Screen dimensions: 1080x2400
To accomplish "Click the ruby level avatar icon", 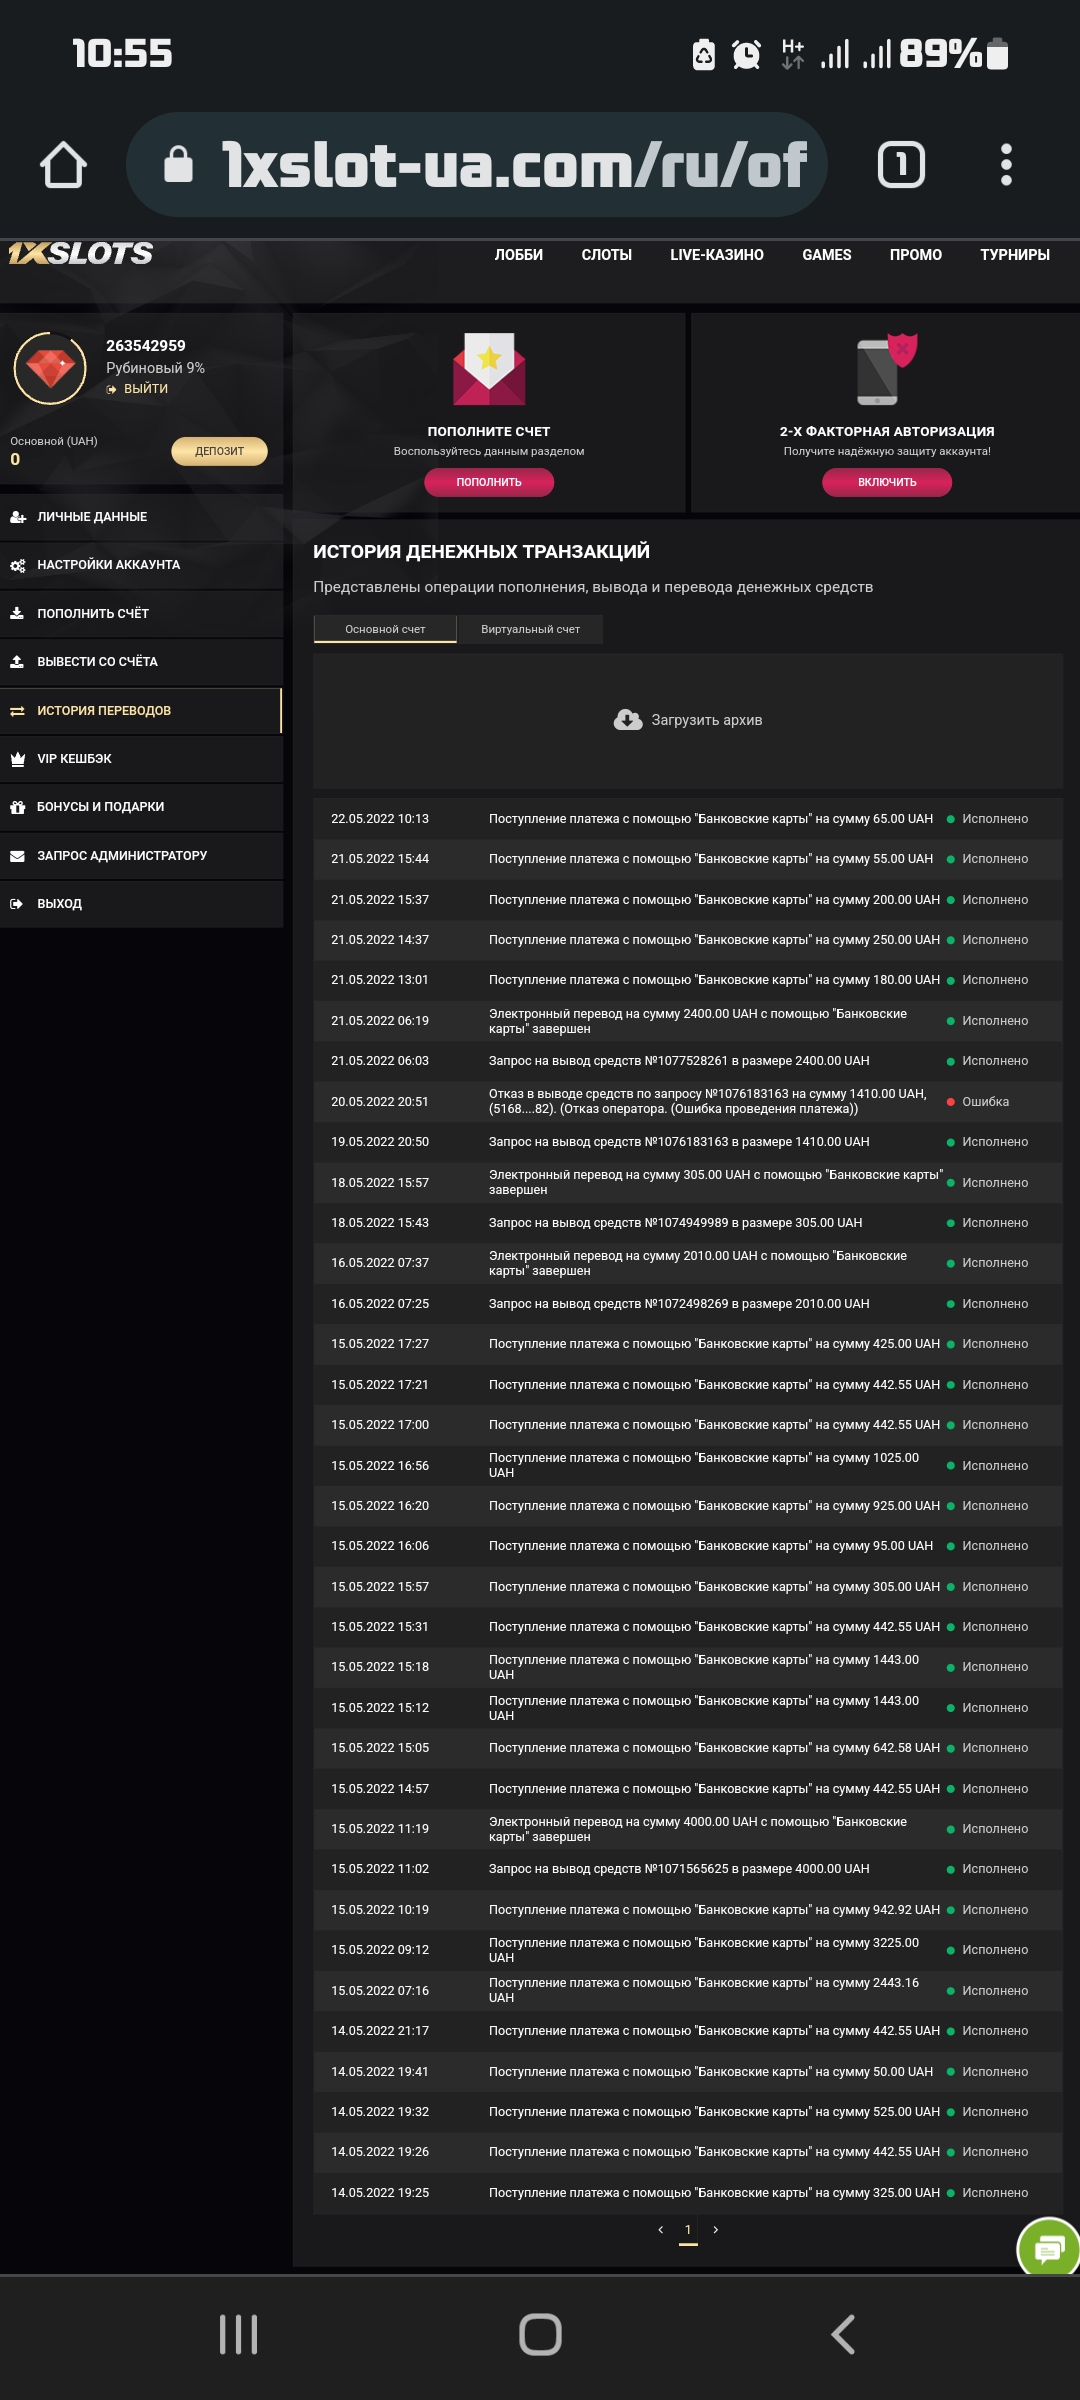I will coord(50,368).
